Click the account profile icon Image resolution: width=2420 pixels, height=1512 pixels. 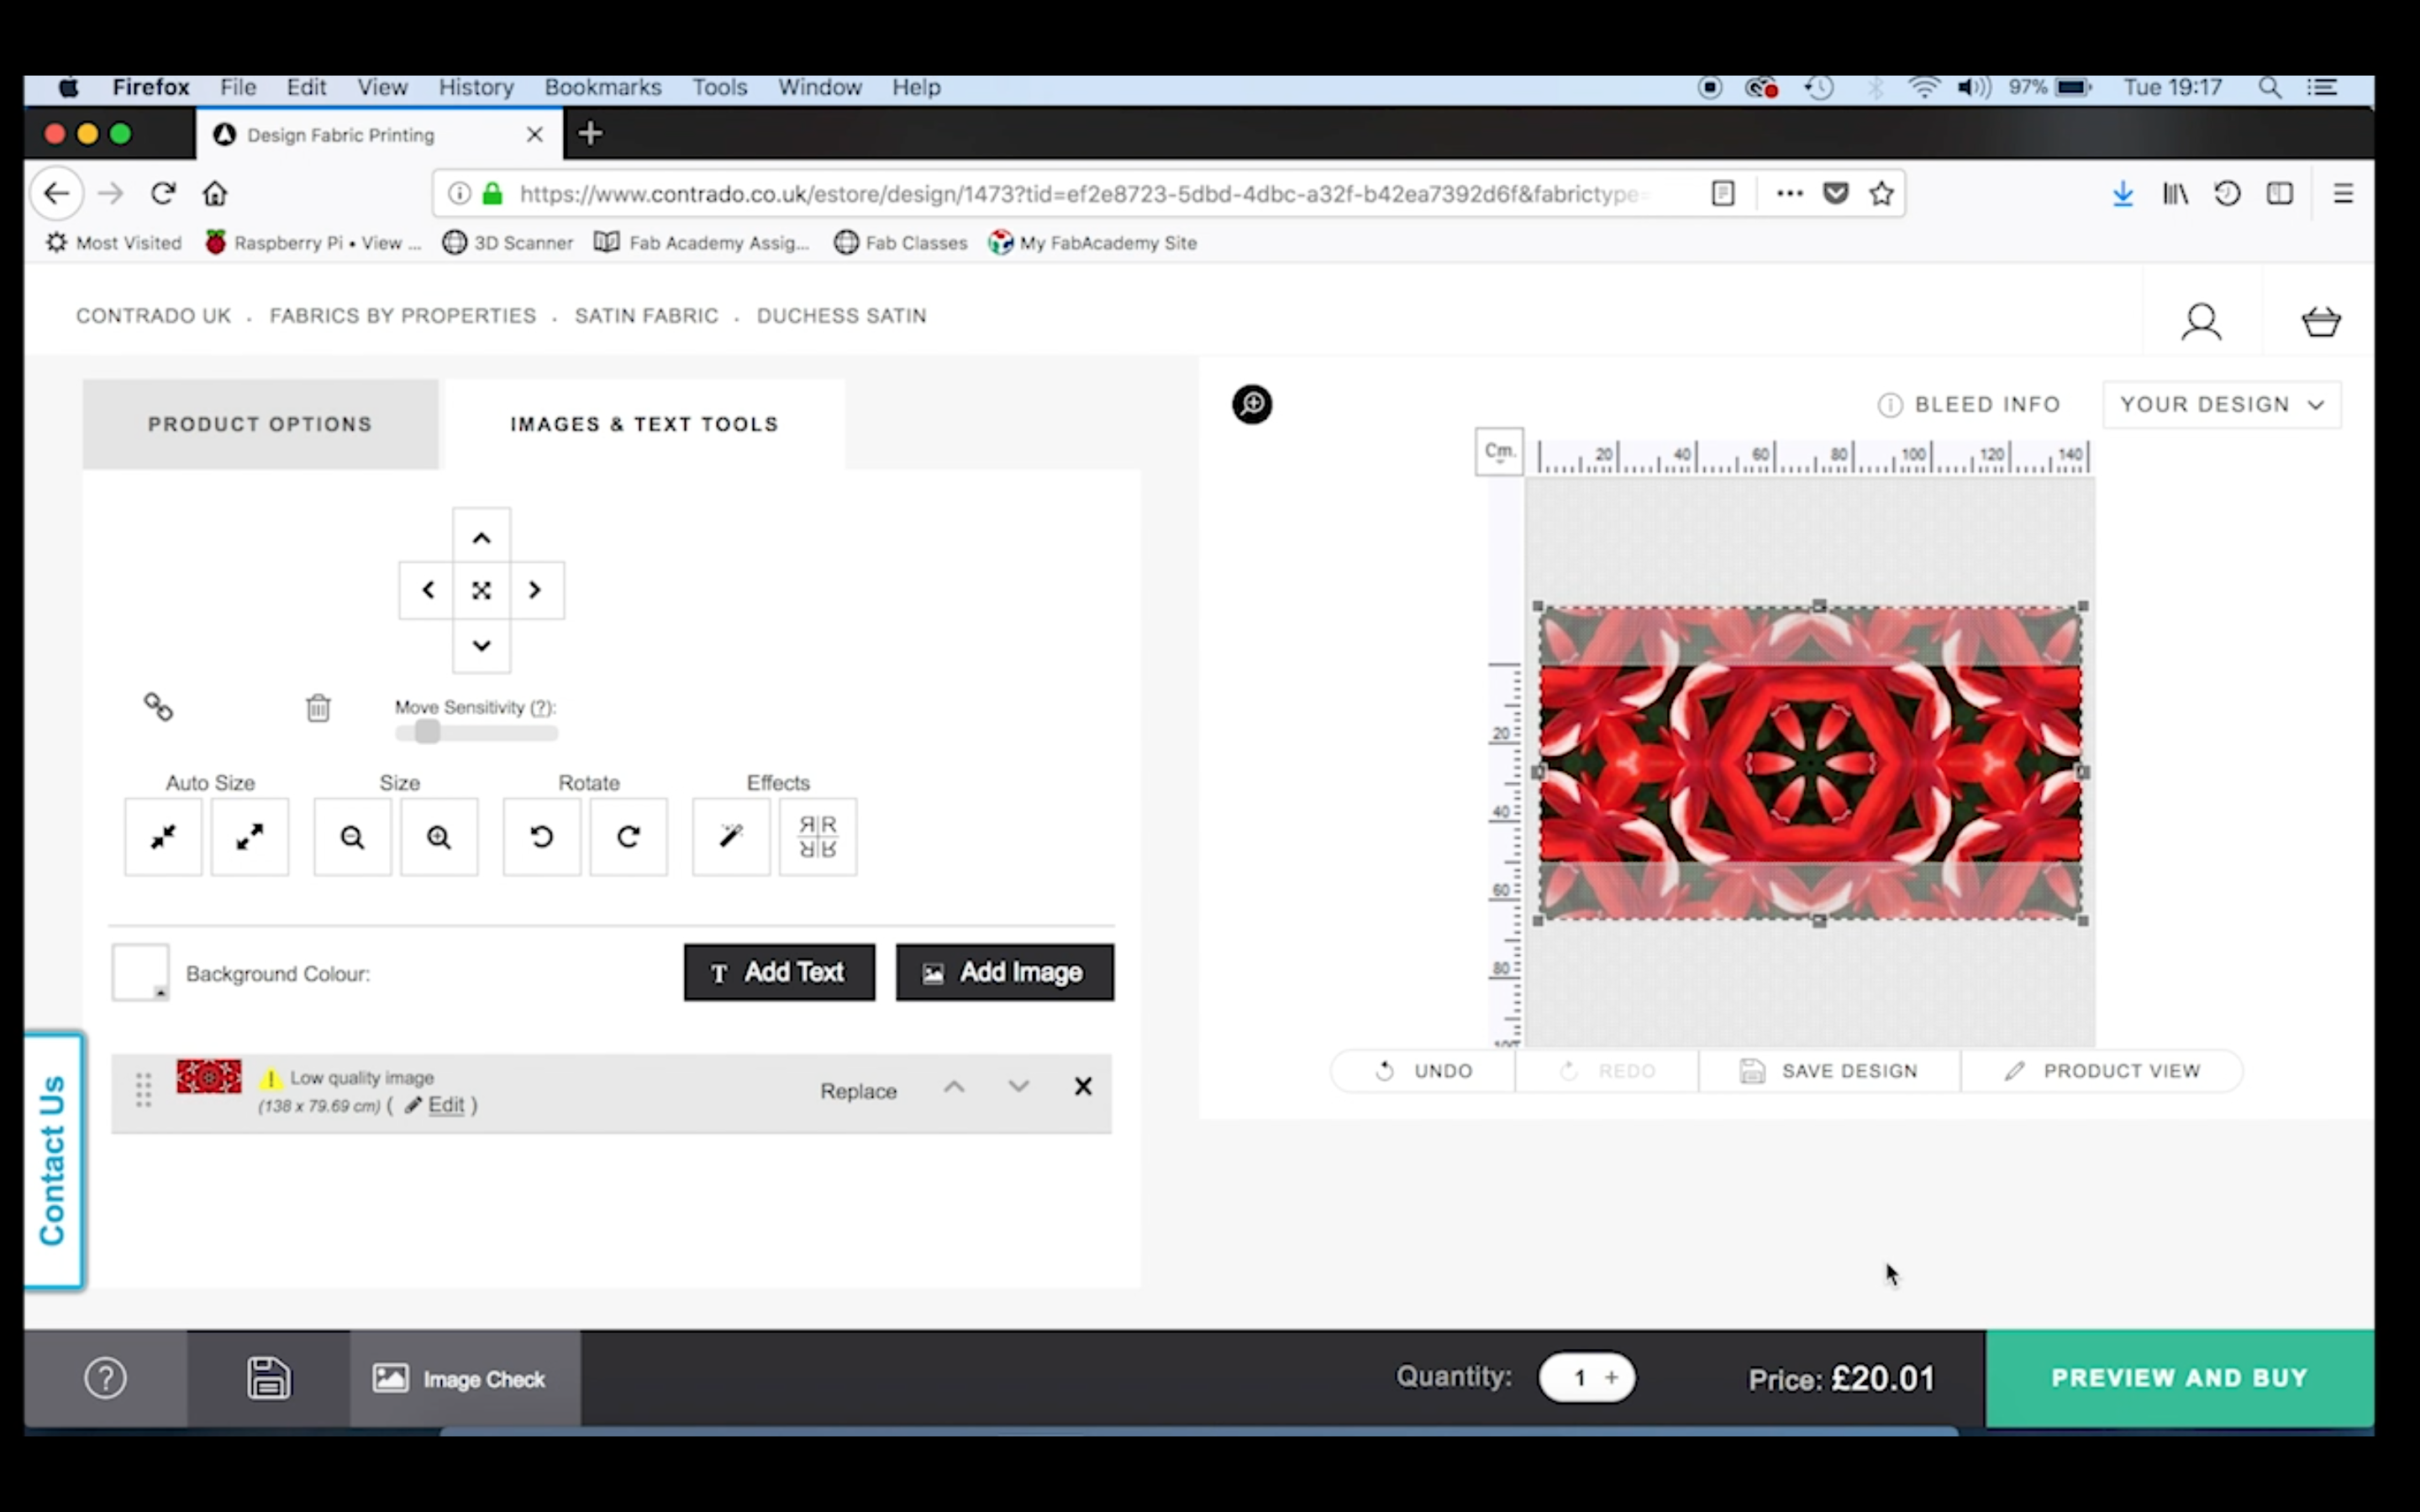2202,321
